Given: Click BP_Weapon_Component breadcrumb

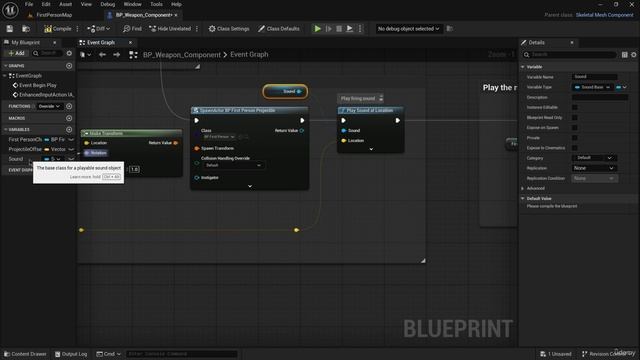Looking at the screenshot, I should (x=182, y=55).
